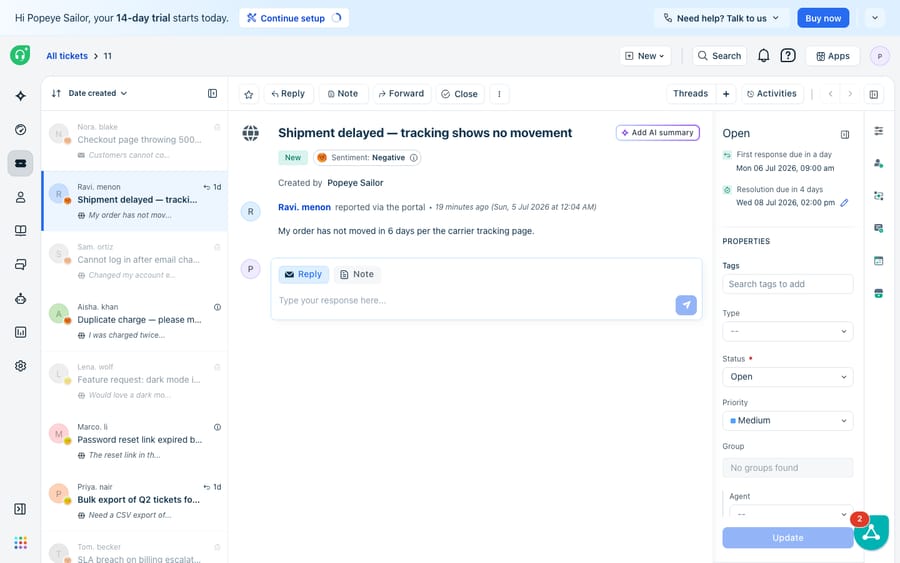The image size is (900, 563).
Task: Expand the New dropdown button
Action: tap(645, 56)
